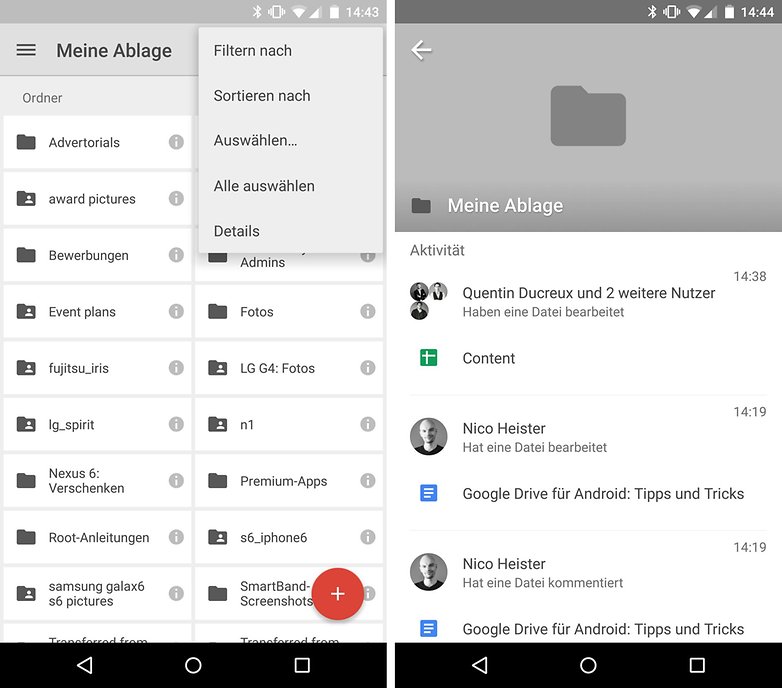Show info for n1 folder
The width and height of the screenshot is (782, 688).
coord(368,424)
